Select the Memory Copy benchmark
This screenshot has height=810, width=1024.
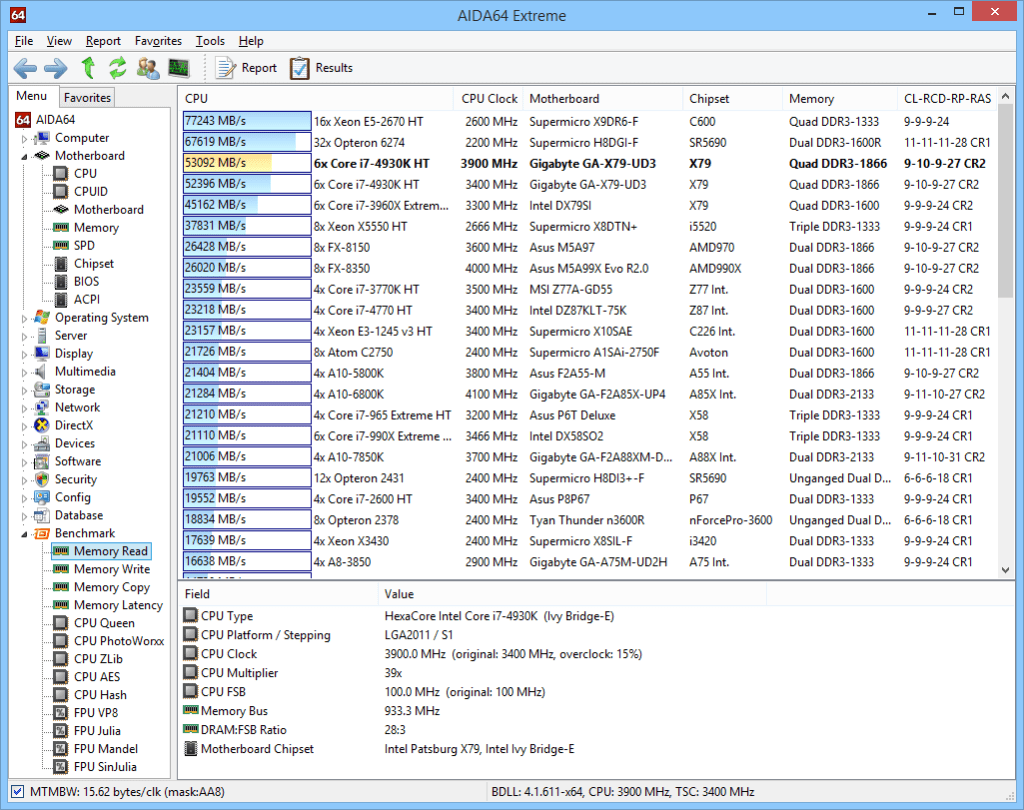pyautogui.click(x=112, y=587)
